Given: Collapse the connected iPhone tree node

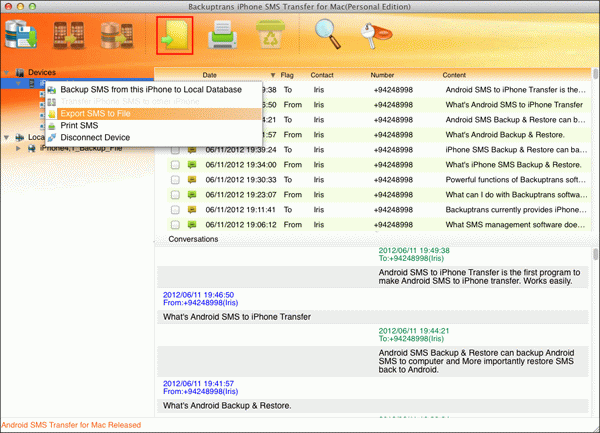Looking at the screenshot, I should pos(18,83).
